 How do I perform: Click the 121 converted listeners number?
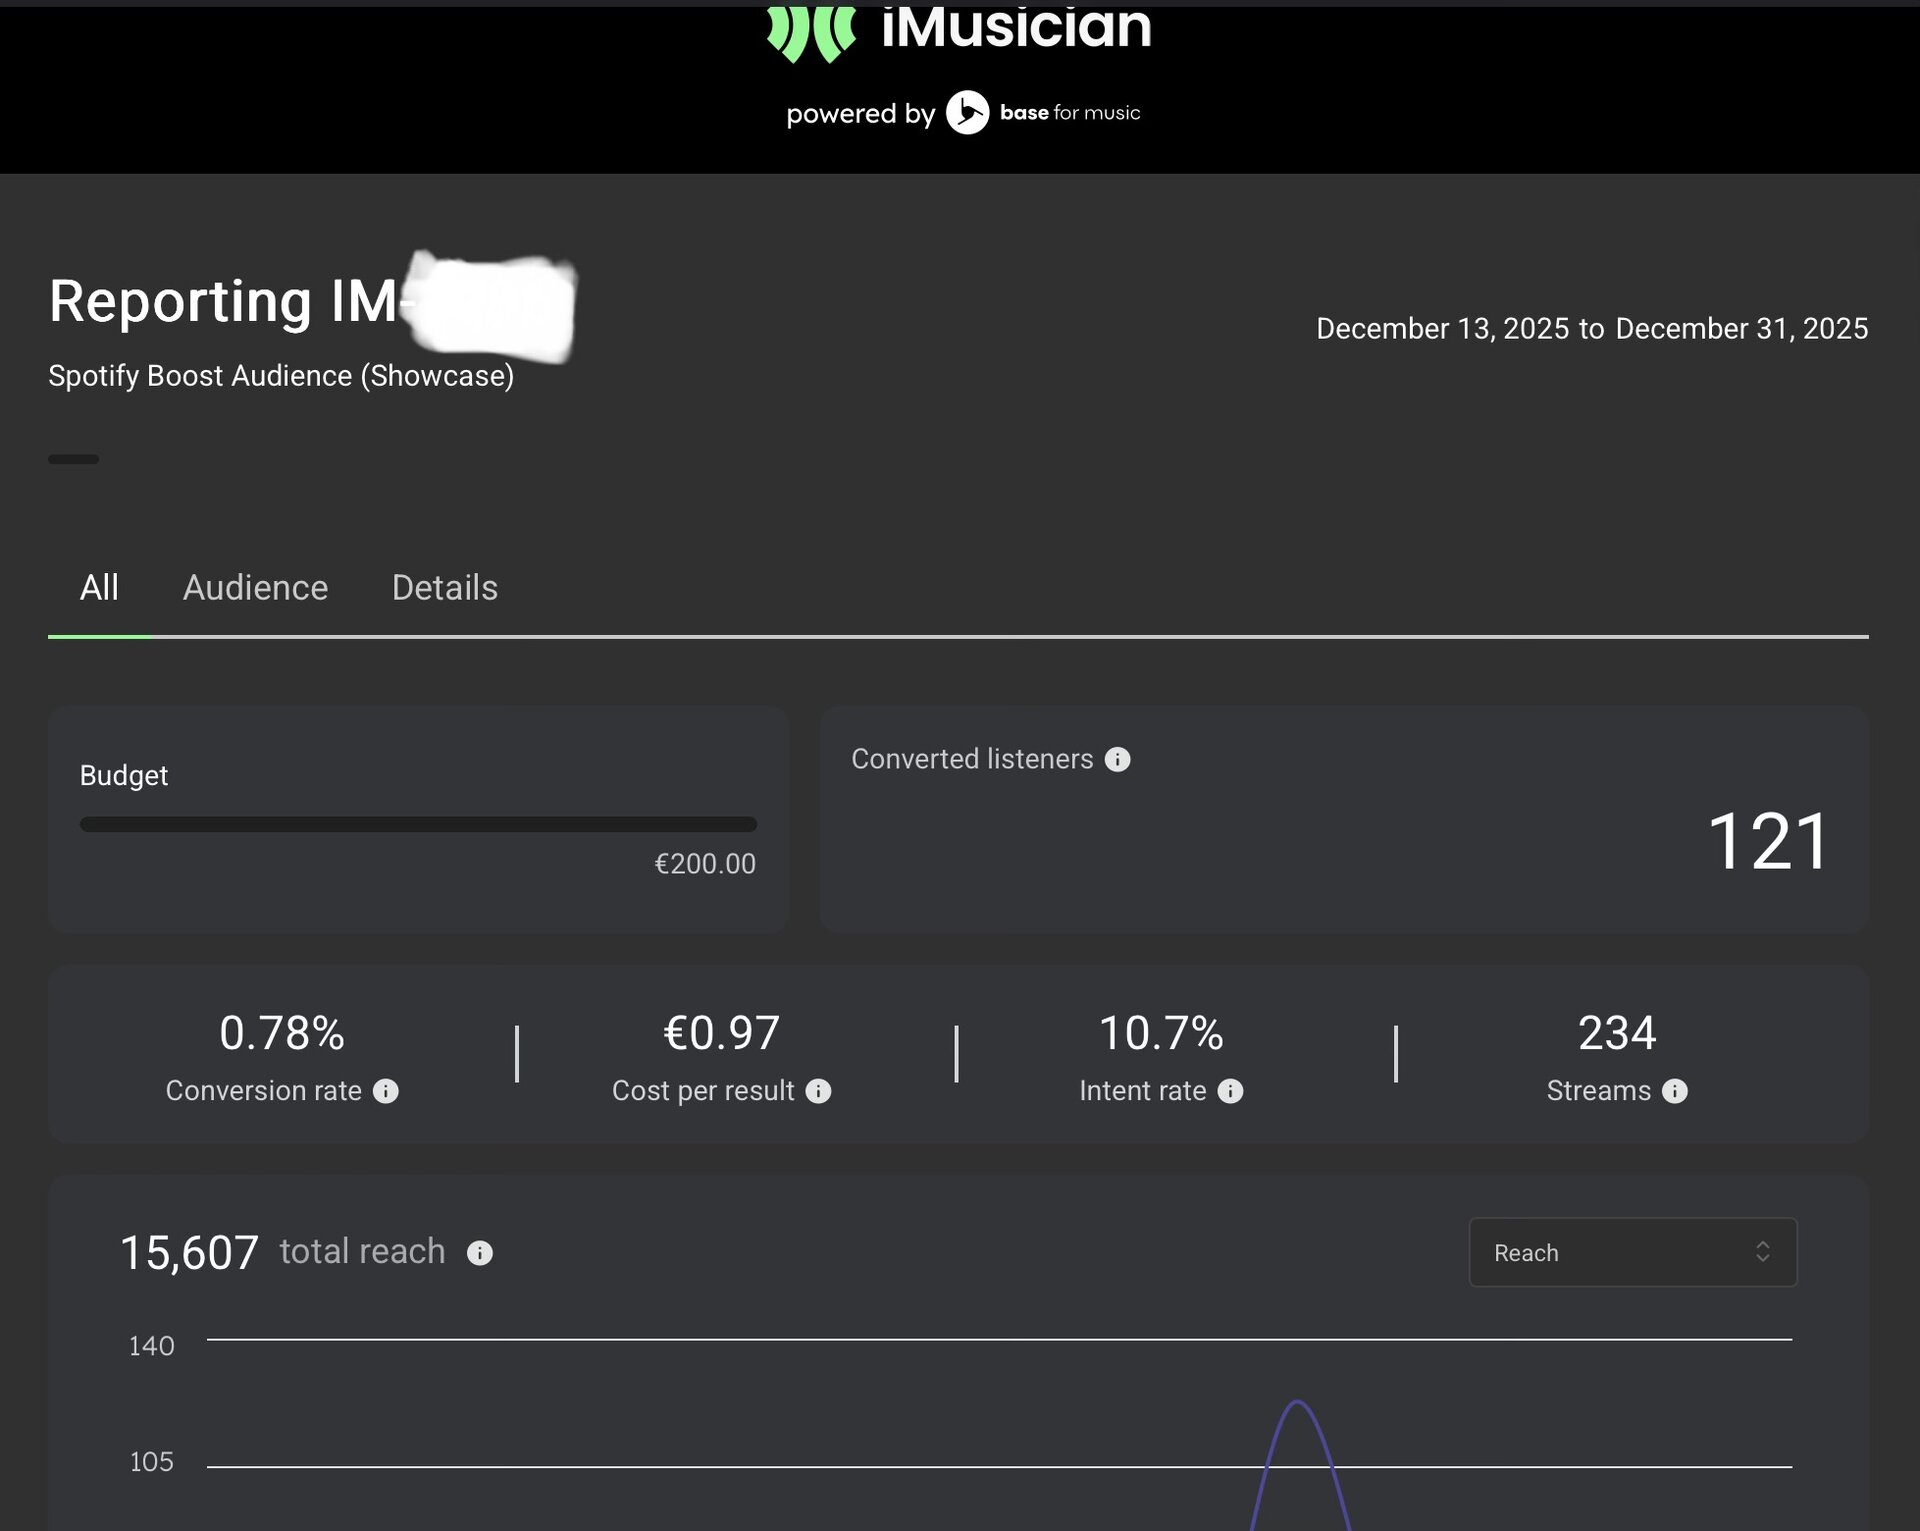1767,842
